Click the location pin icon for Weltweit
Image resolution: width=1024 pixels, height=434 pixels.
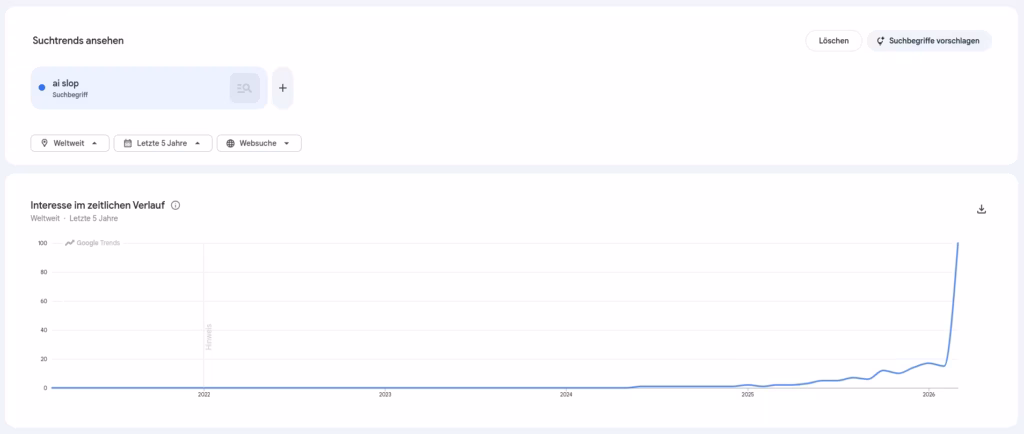43,143
